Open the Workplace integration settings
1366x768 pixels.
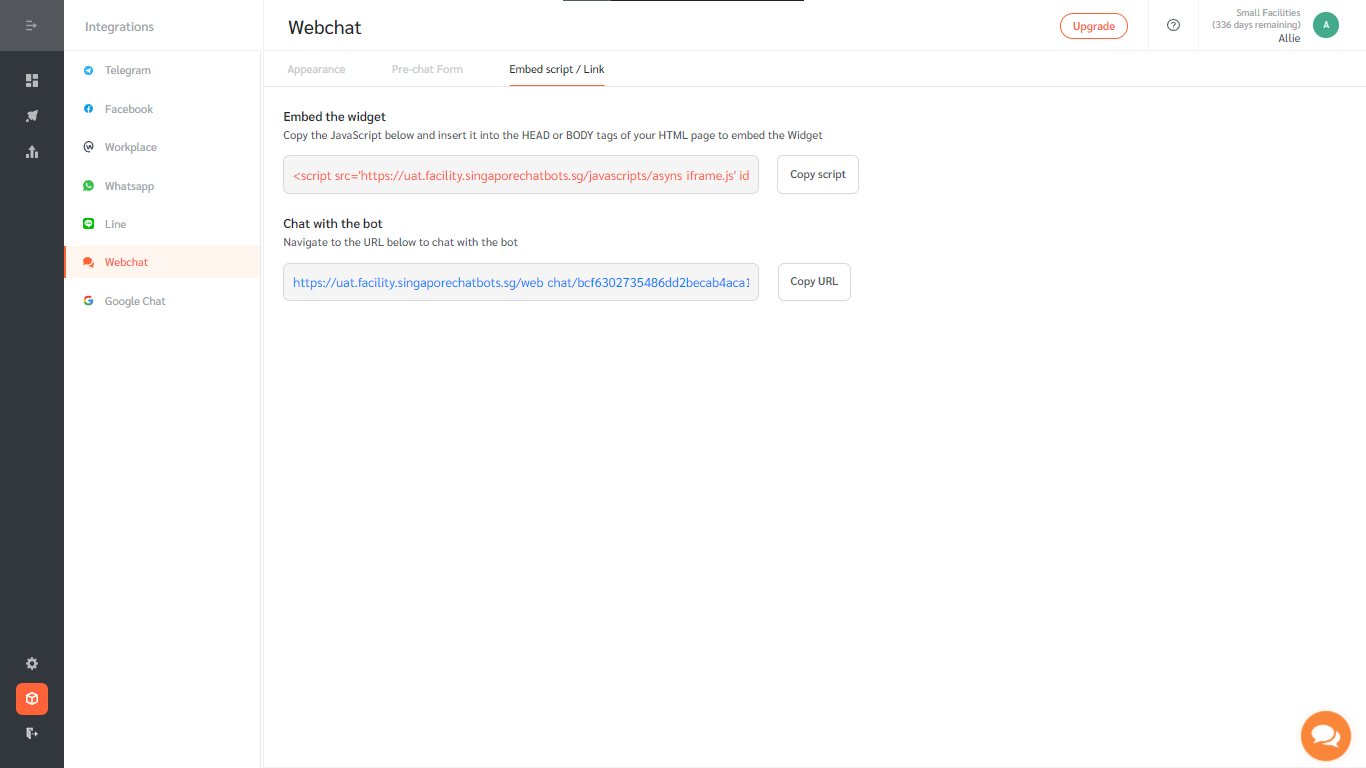coord(129,147)
